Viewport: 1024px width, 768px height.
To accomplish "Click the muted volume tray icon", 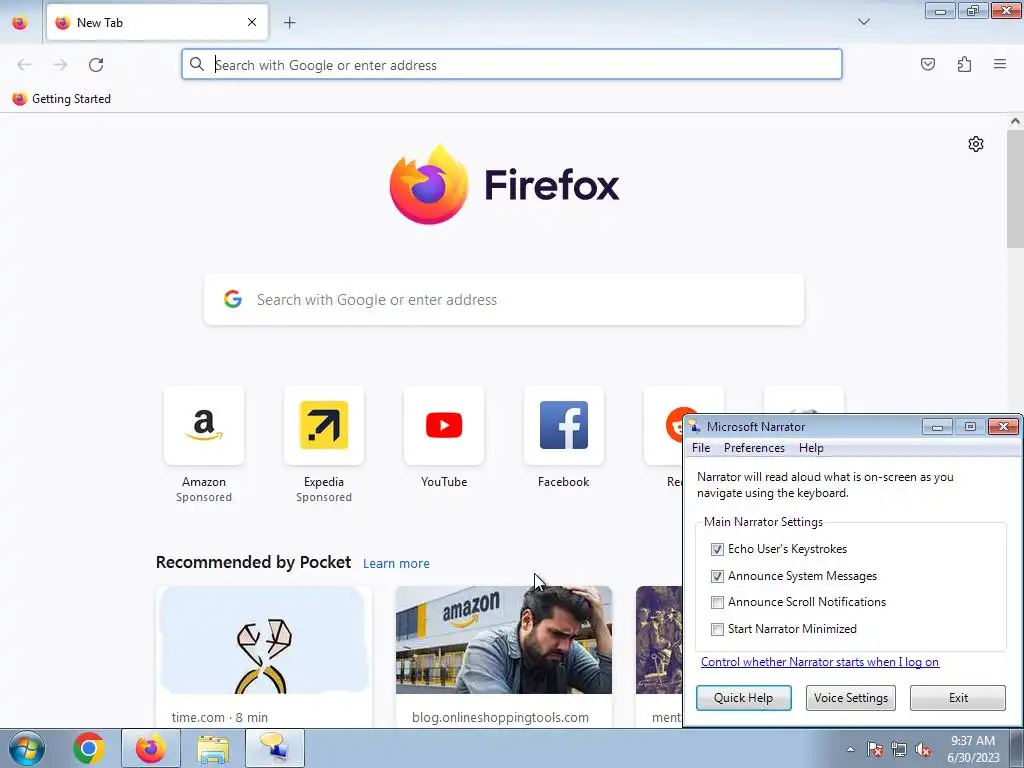I will click(923, 749).
